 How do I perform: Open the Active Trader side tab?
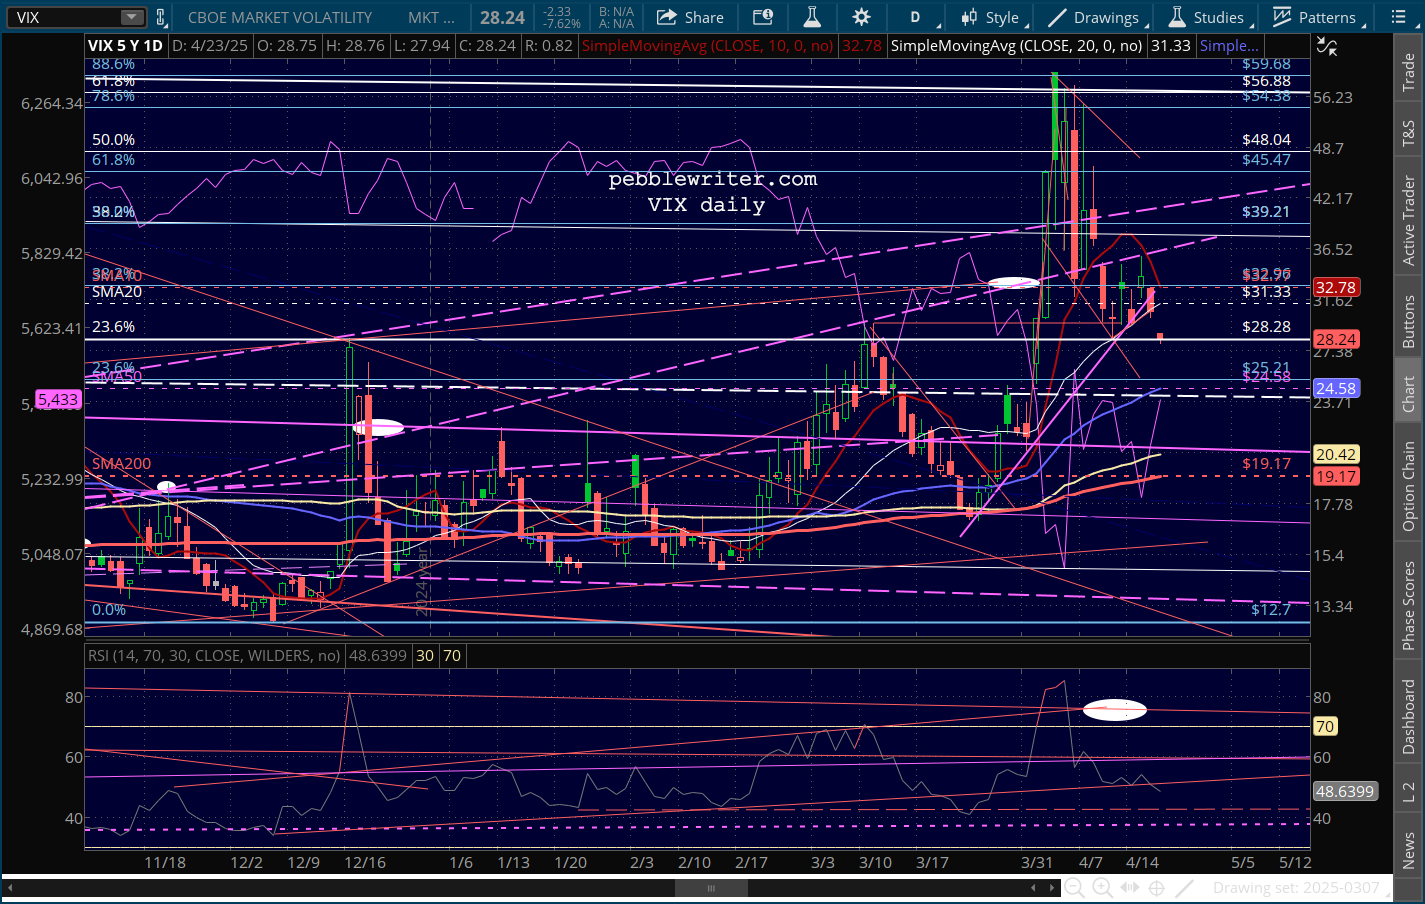(x=1409, y=220)
